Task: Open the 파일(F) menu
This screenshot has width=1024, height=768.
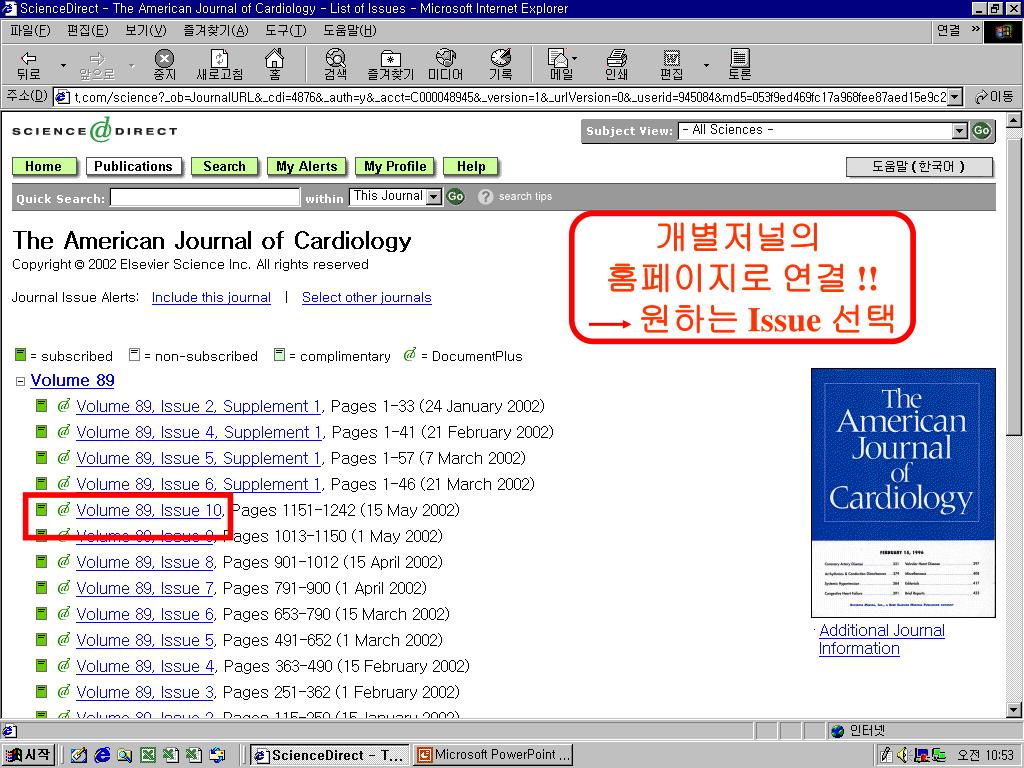Action: point(30,30)
